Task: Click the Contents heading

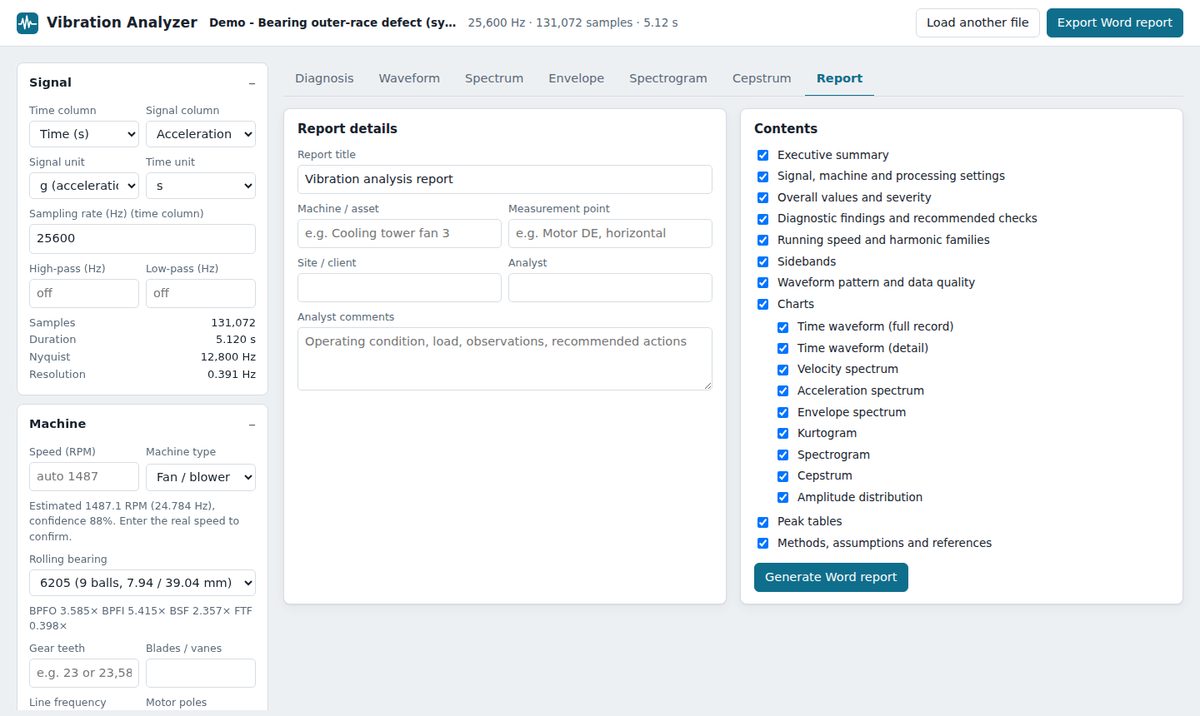Action: click(786, 129)
